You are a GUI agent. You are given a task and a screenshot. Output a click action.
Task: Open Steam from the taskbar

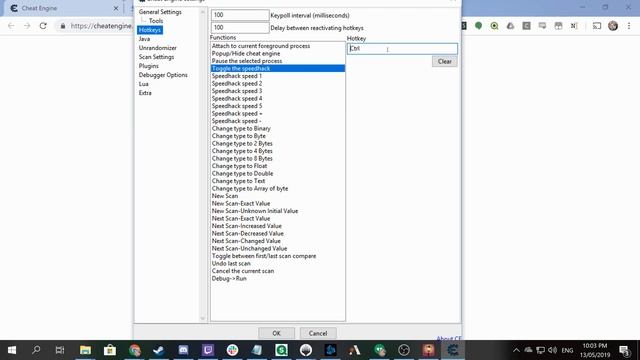pyautogui.click(x=158, y=350)
